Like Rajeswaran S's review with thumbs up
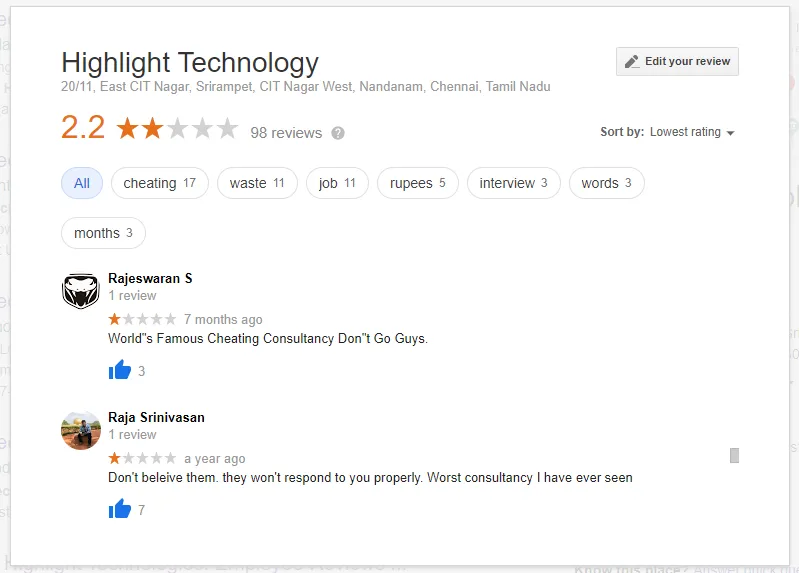799x573 pixels. point(120,370)
